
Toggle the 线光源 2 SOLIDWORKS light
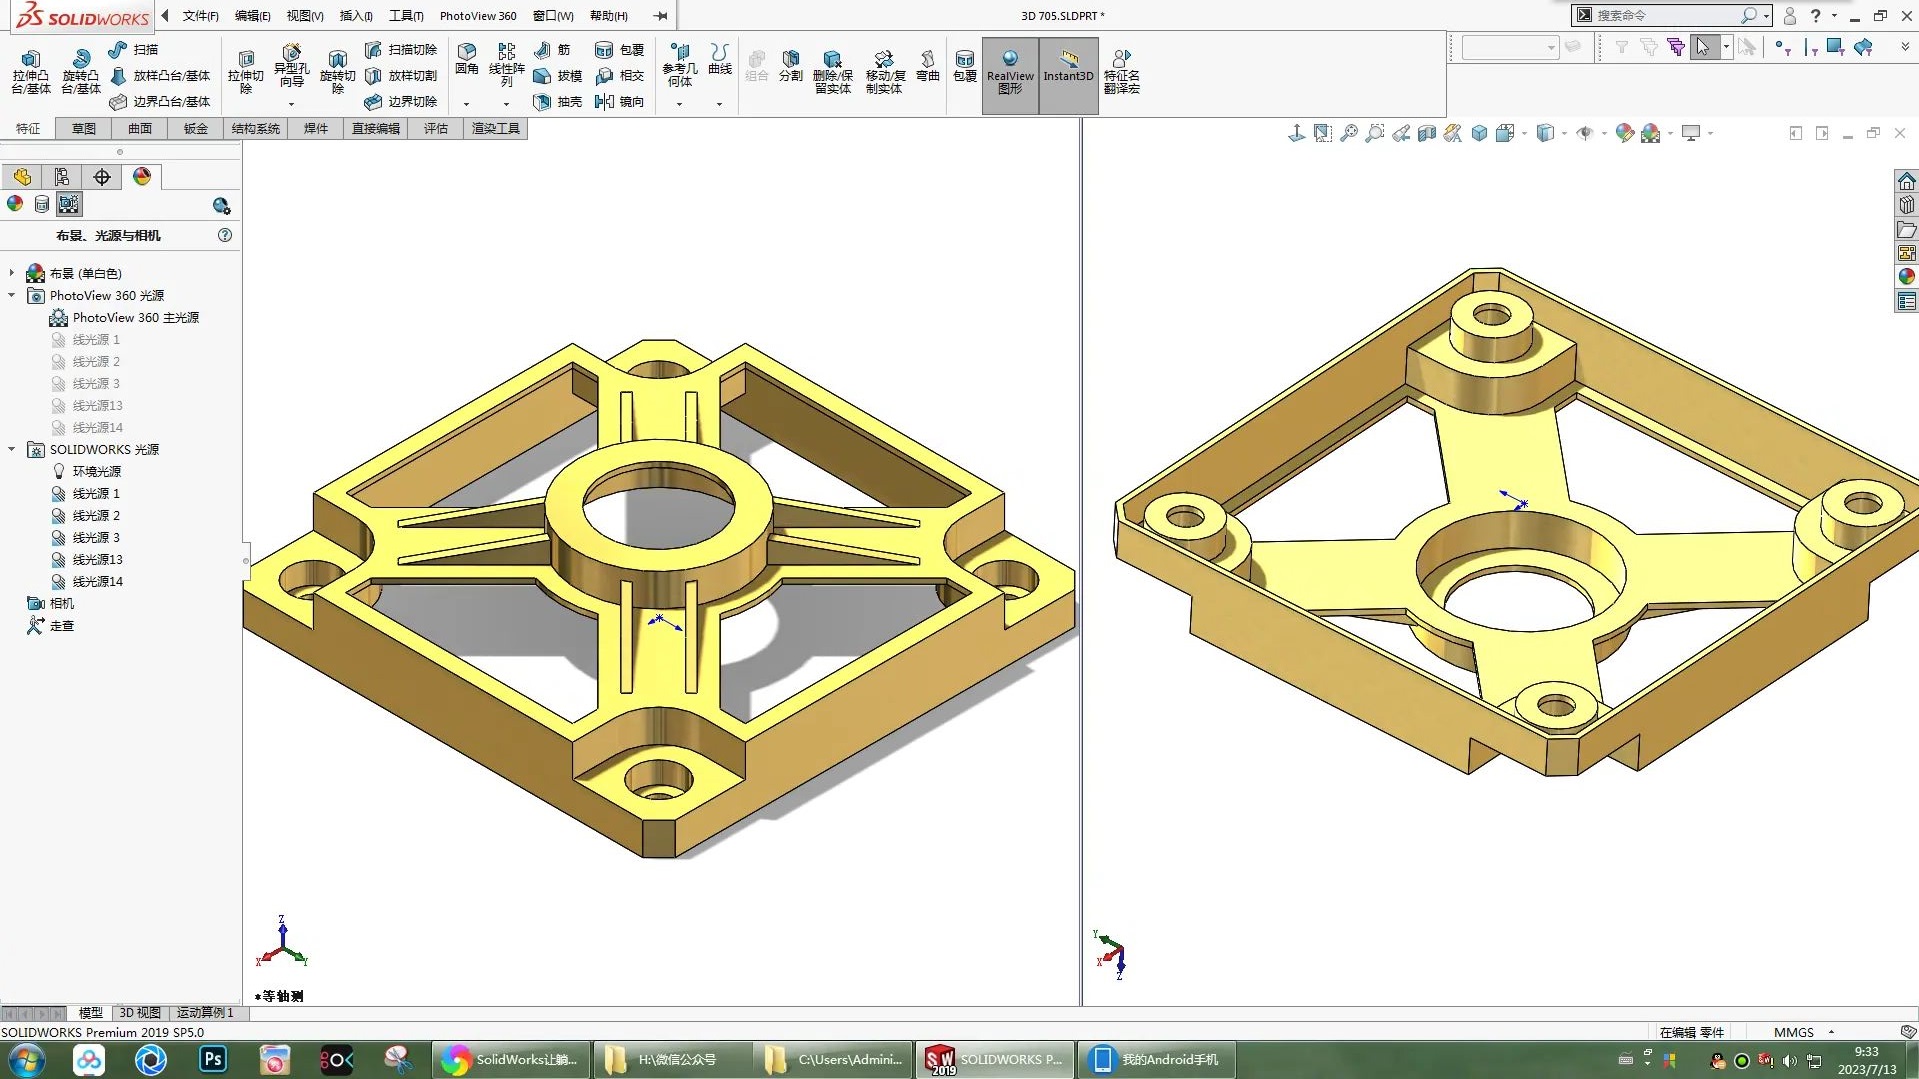coord(86,515)
